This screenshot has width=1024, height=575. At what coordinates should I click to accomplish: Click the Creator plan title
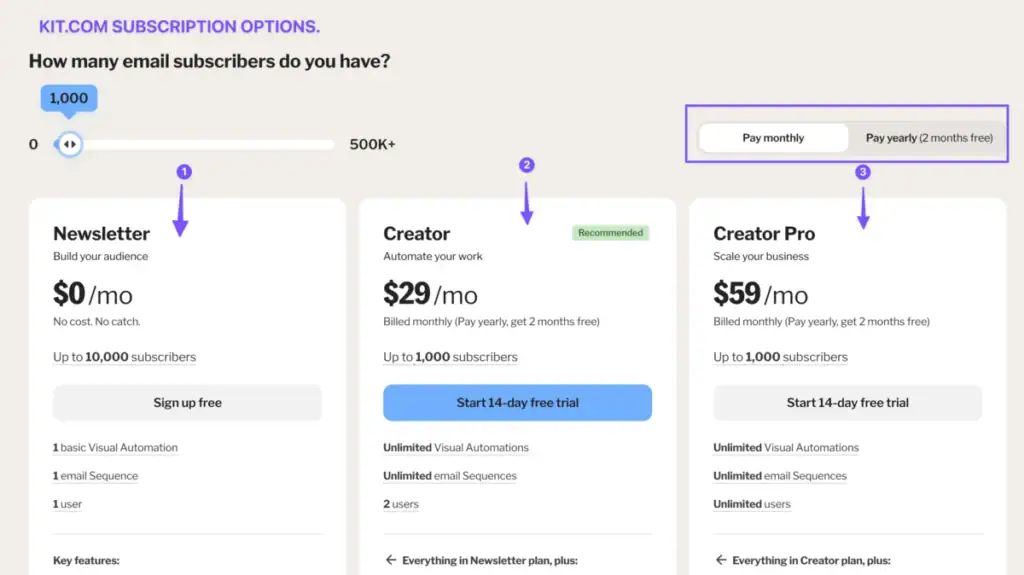417,233
